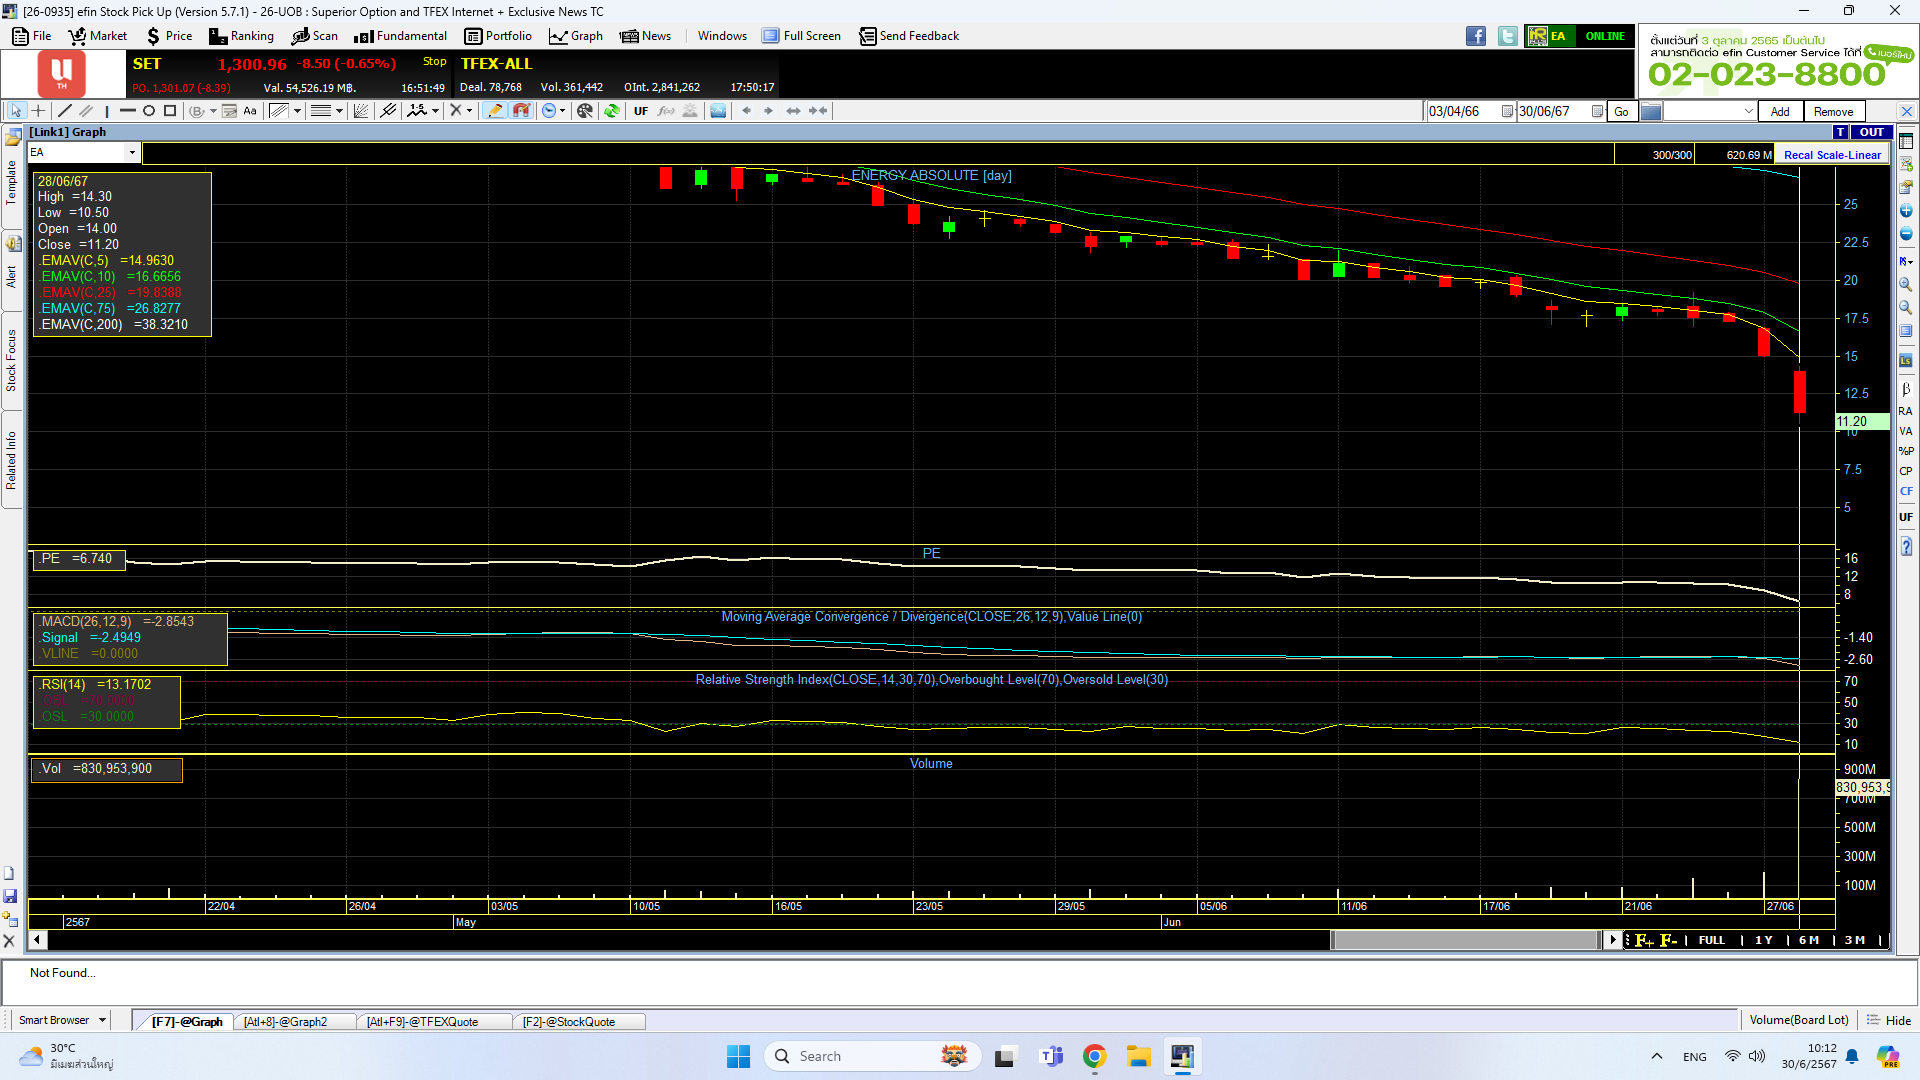Pick the ellipse drawing tool
This screenshot has height=1080, width=1920.
[x=149, y=111]
